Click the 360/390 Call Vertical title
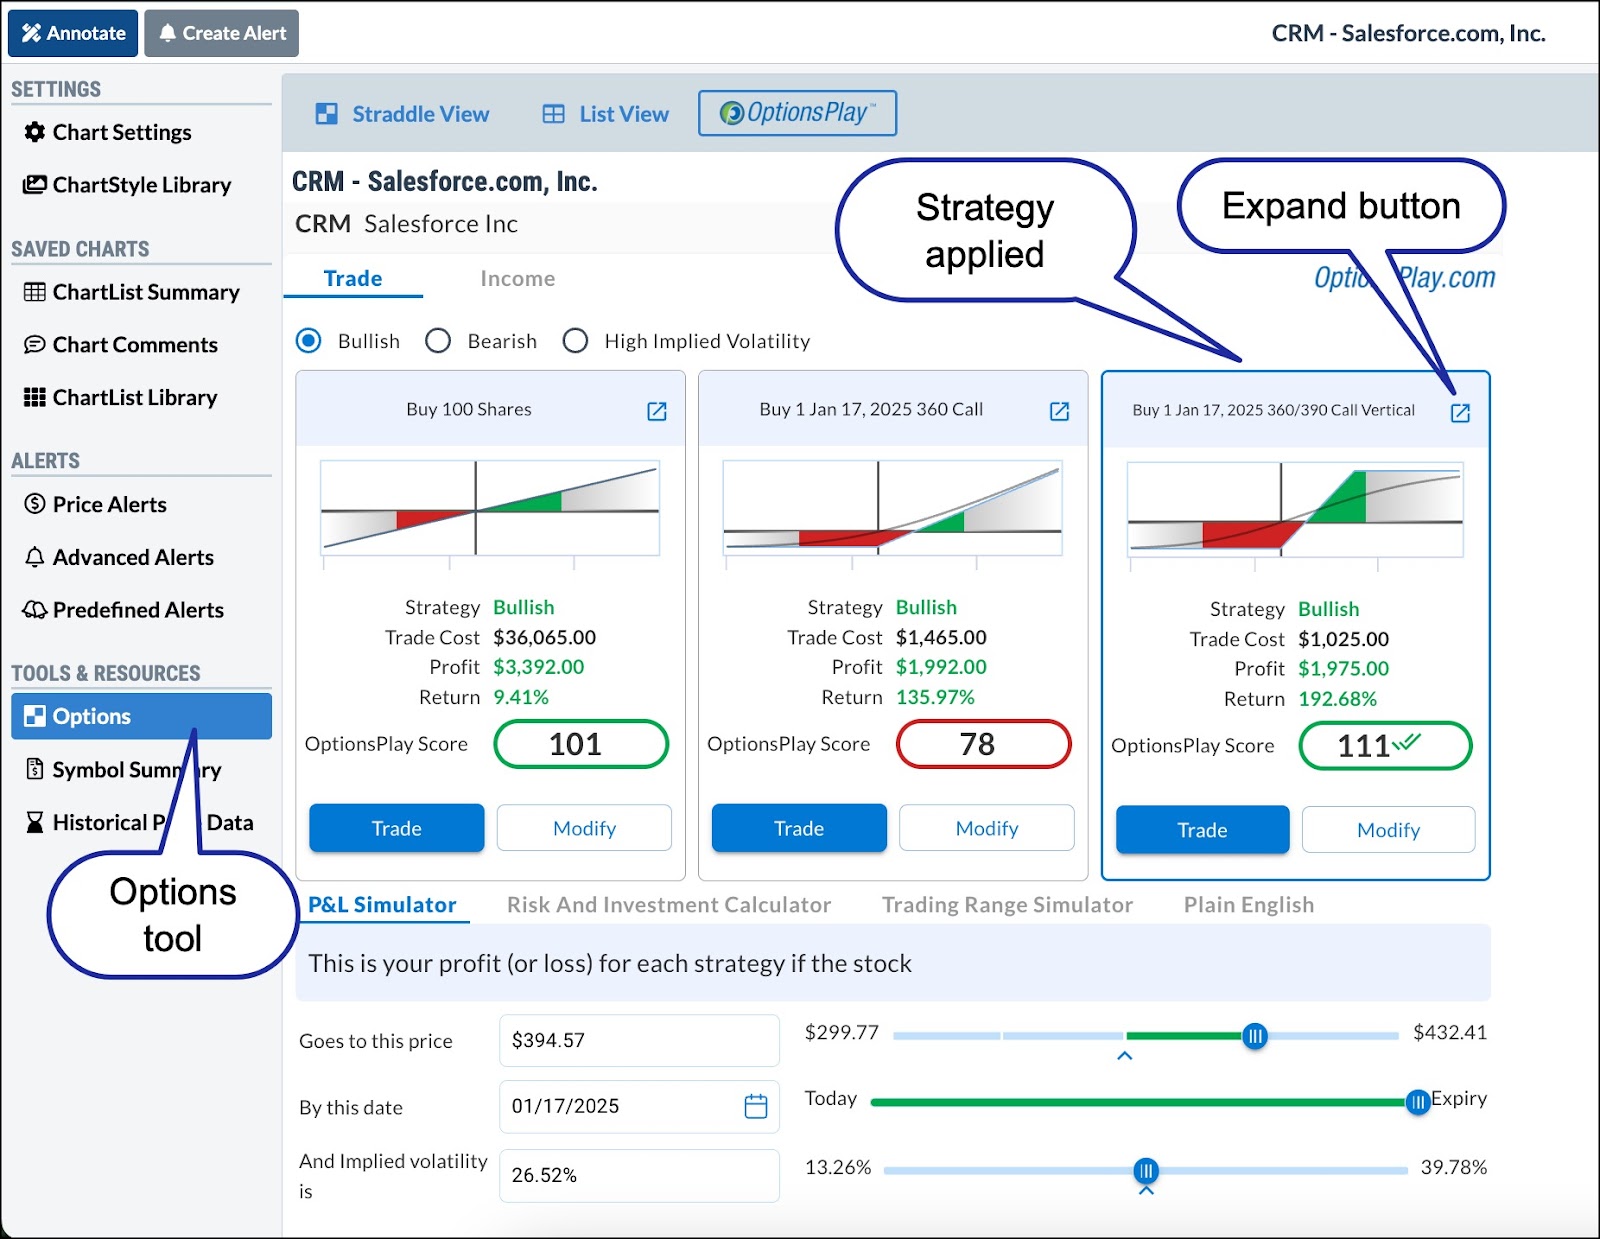 [1273, 410]
